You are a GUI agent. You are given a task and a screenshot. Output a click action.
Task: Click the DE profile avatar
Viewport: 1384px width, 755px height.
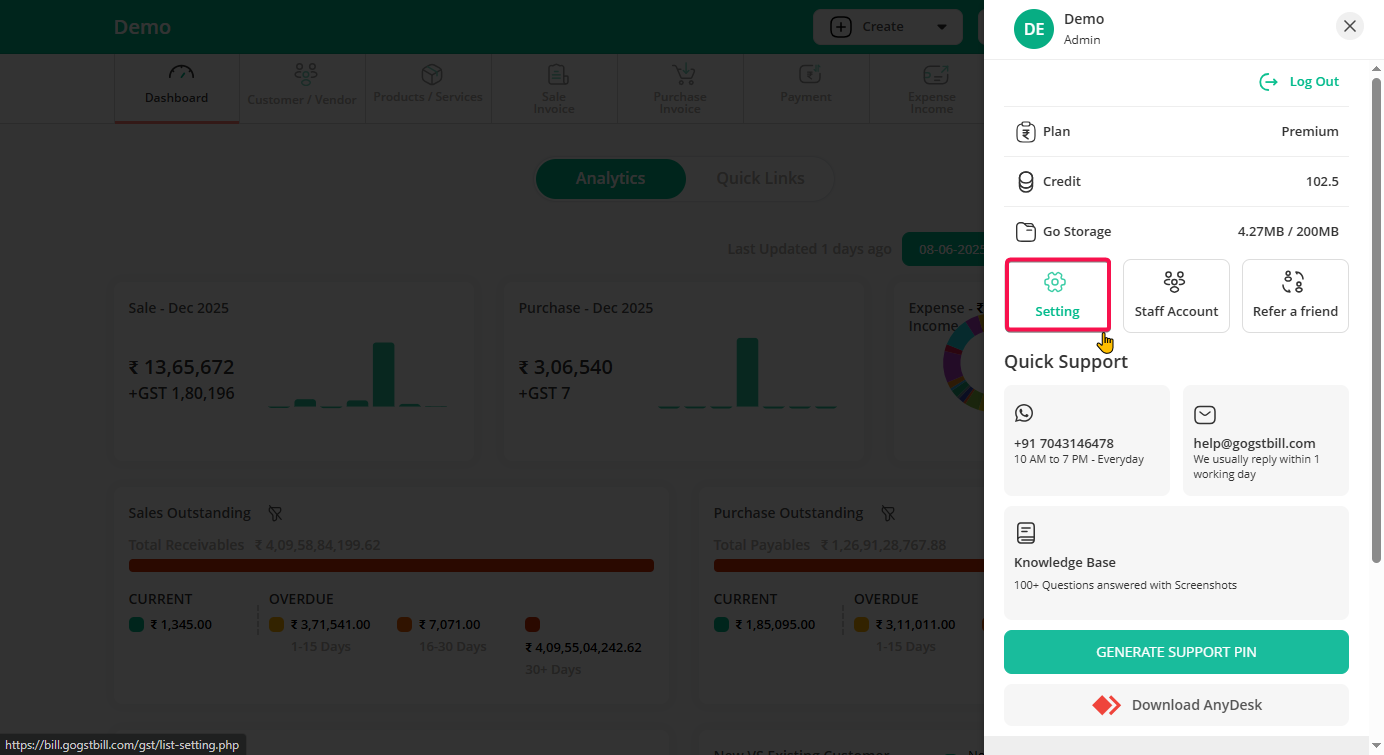coord(1034,29)
